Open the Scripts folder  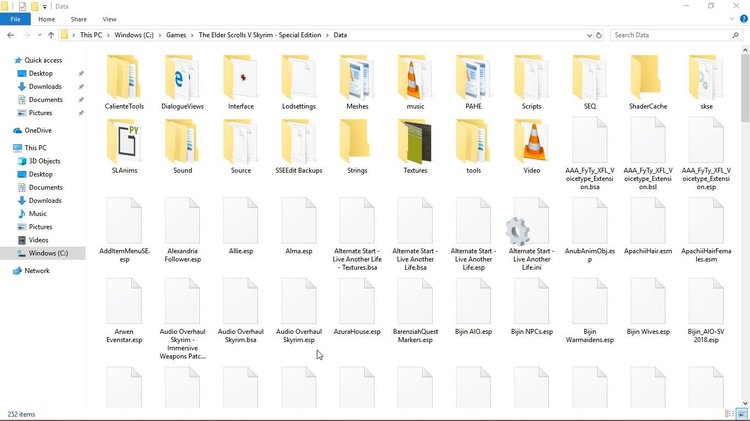(531, 82)
